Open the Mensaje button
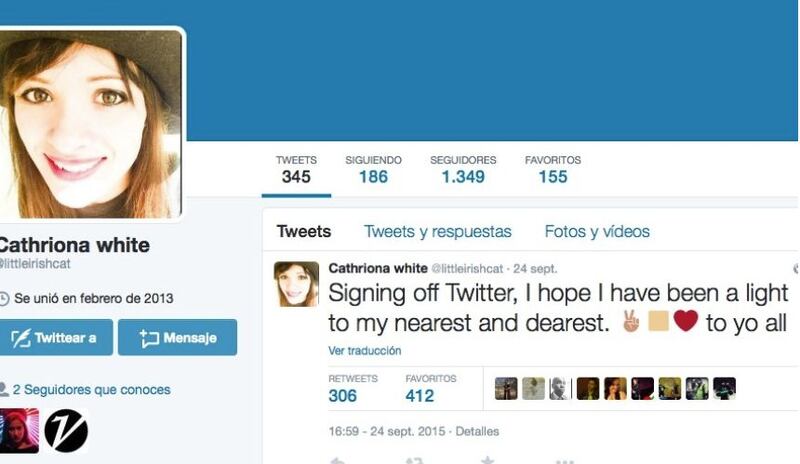 (178, 337)
